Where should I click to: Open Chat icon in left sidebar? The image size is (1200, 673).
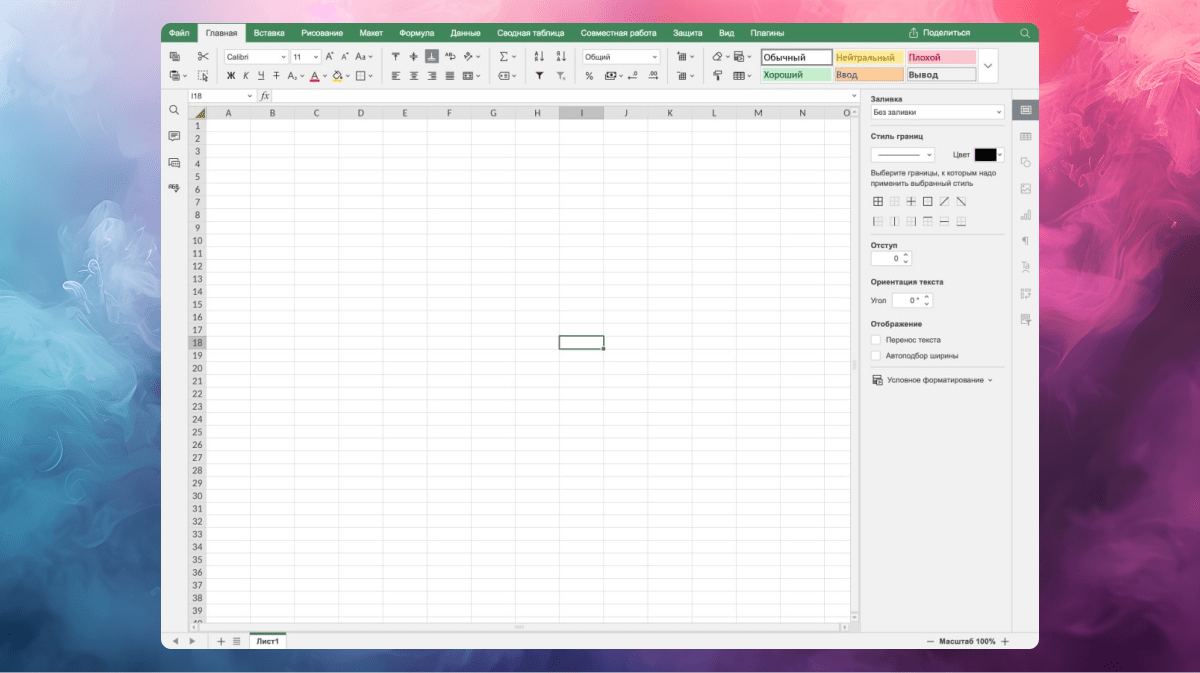pos(174,162)
